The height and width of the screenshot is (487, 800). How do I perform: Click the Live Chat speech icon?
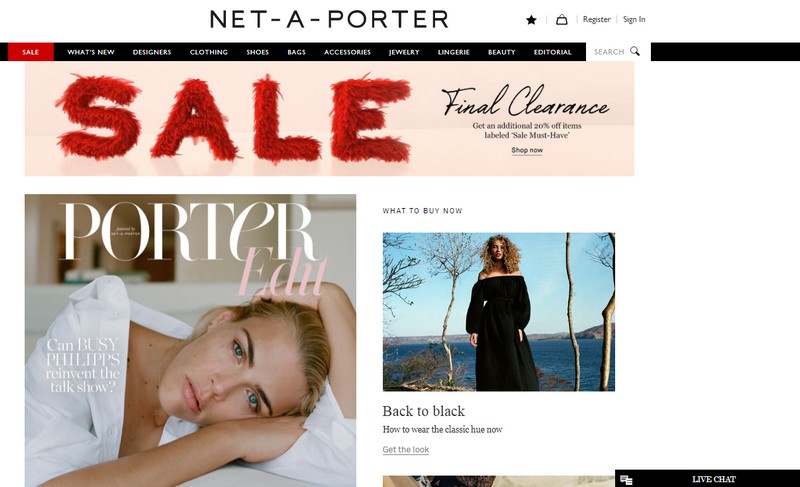pos(627,480)
